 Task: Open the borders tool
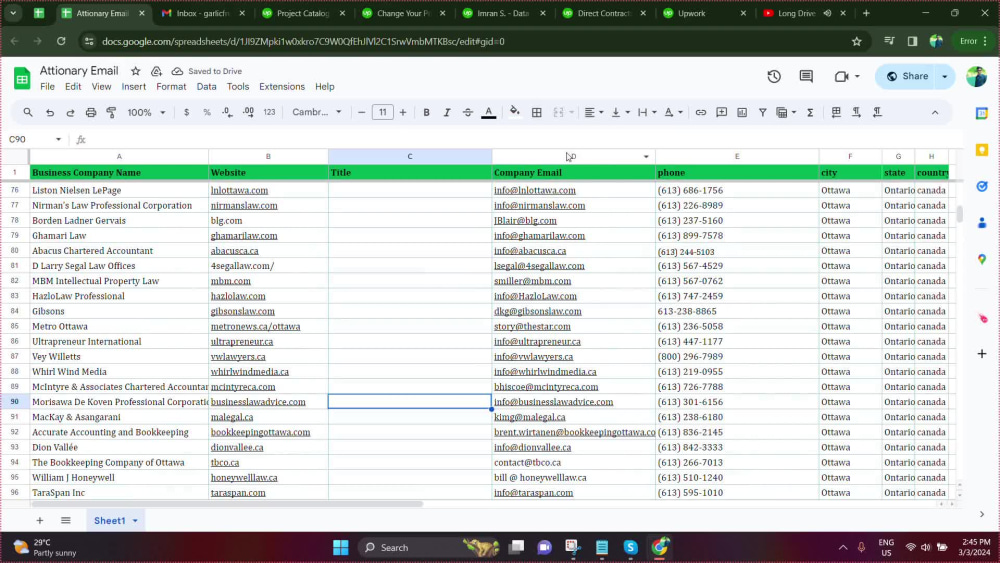pyautogui.click(x=537, y=112)
